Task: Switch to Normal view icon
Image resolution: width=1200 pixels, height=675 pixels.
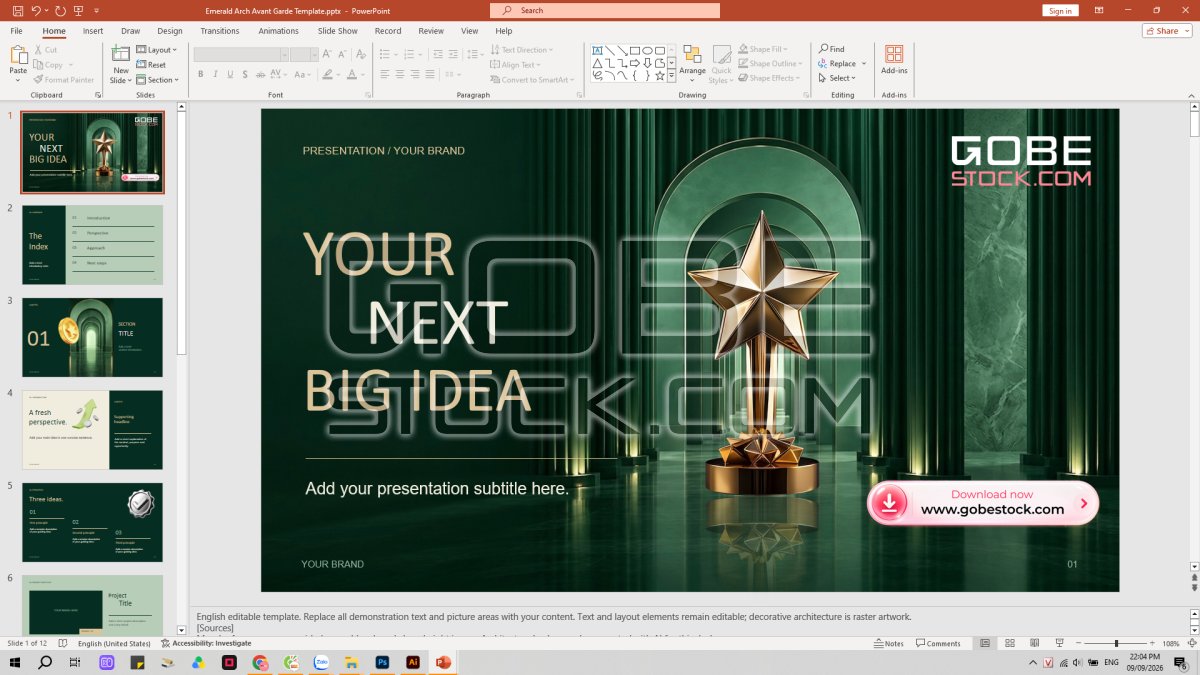Action: 985,643
